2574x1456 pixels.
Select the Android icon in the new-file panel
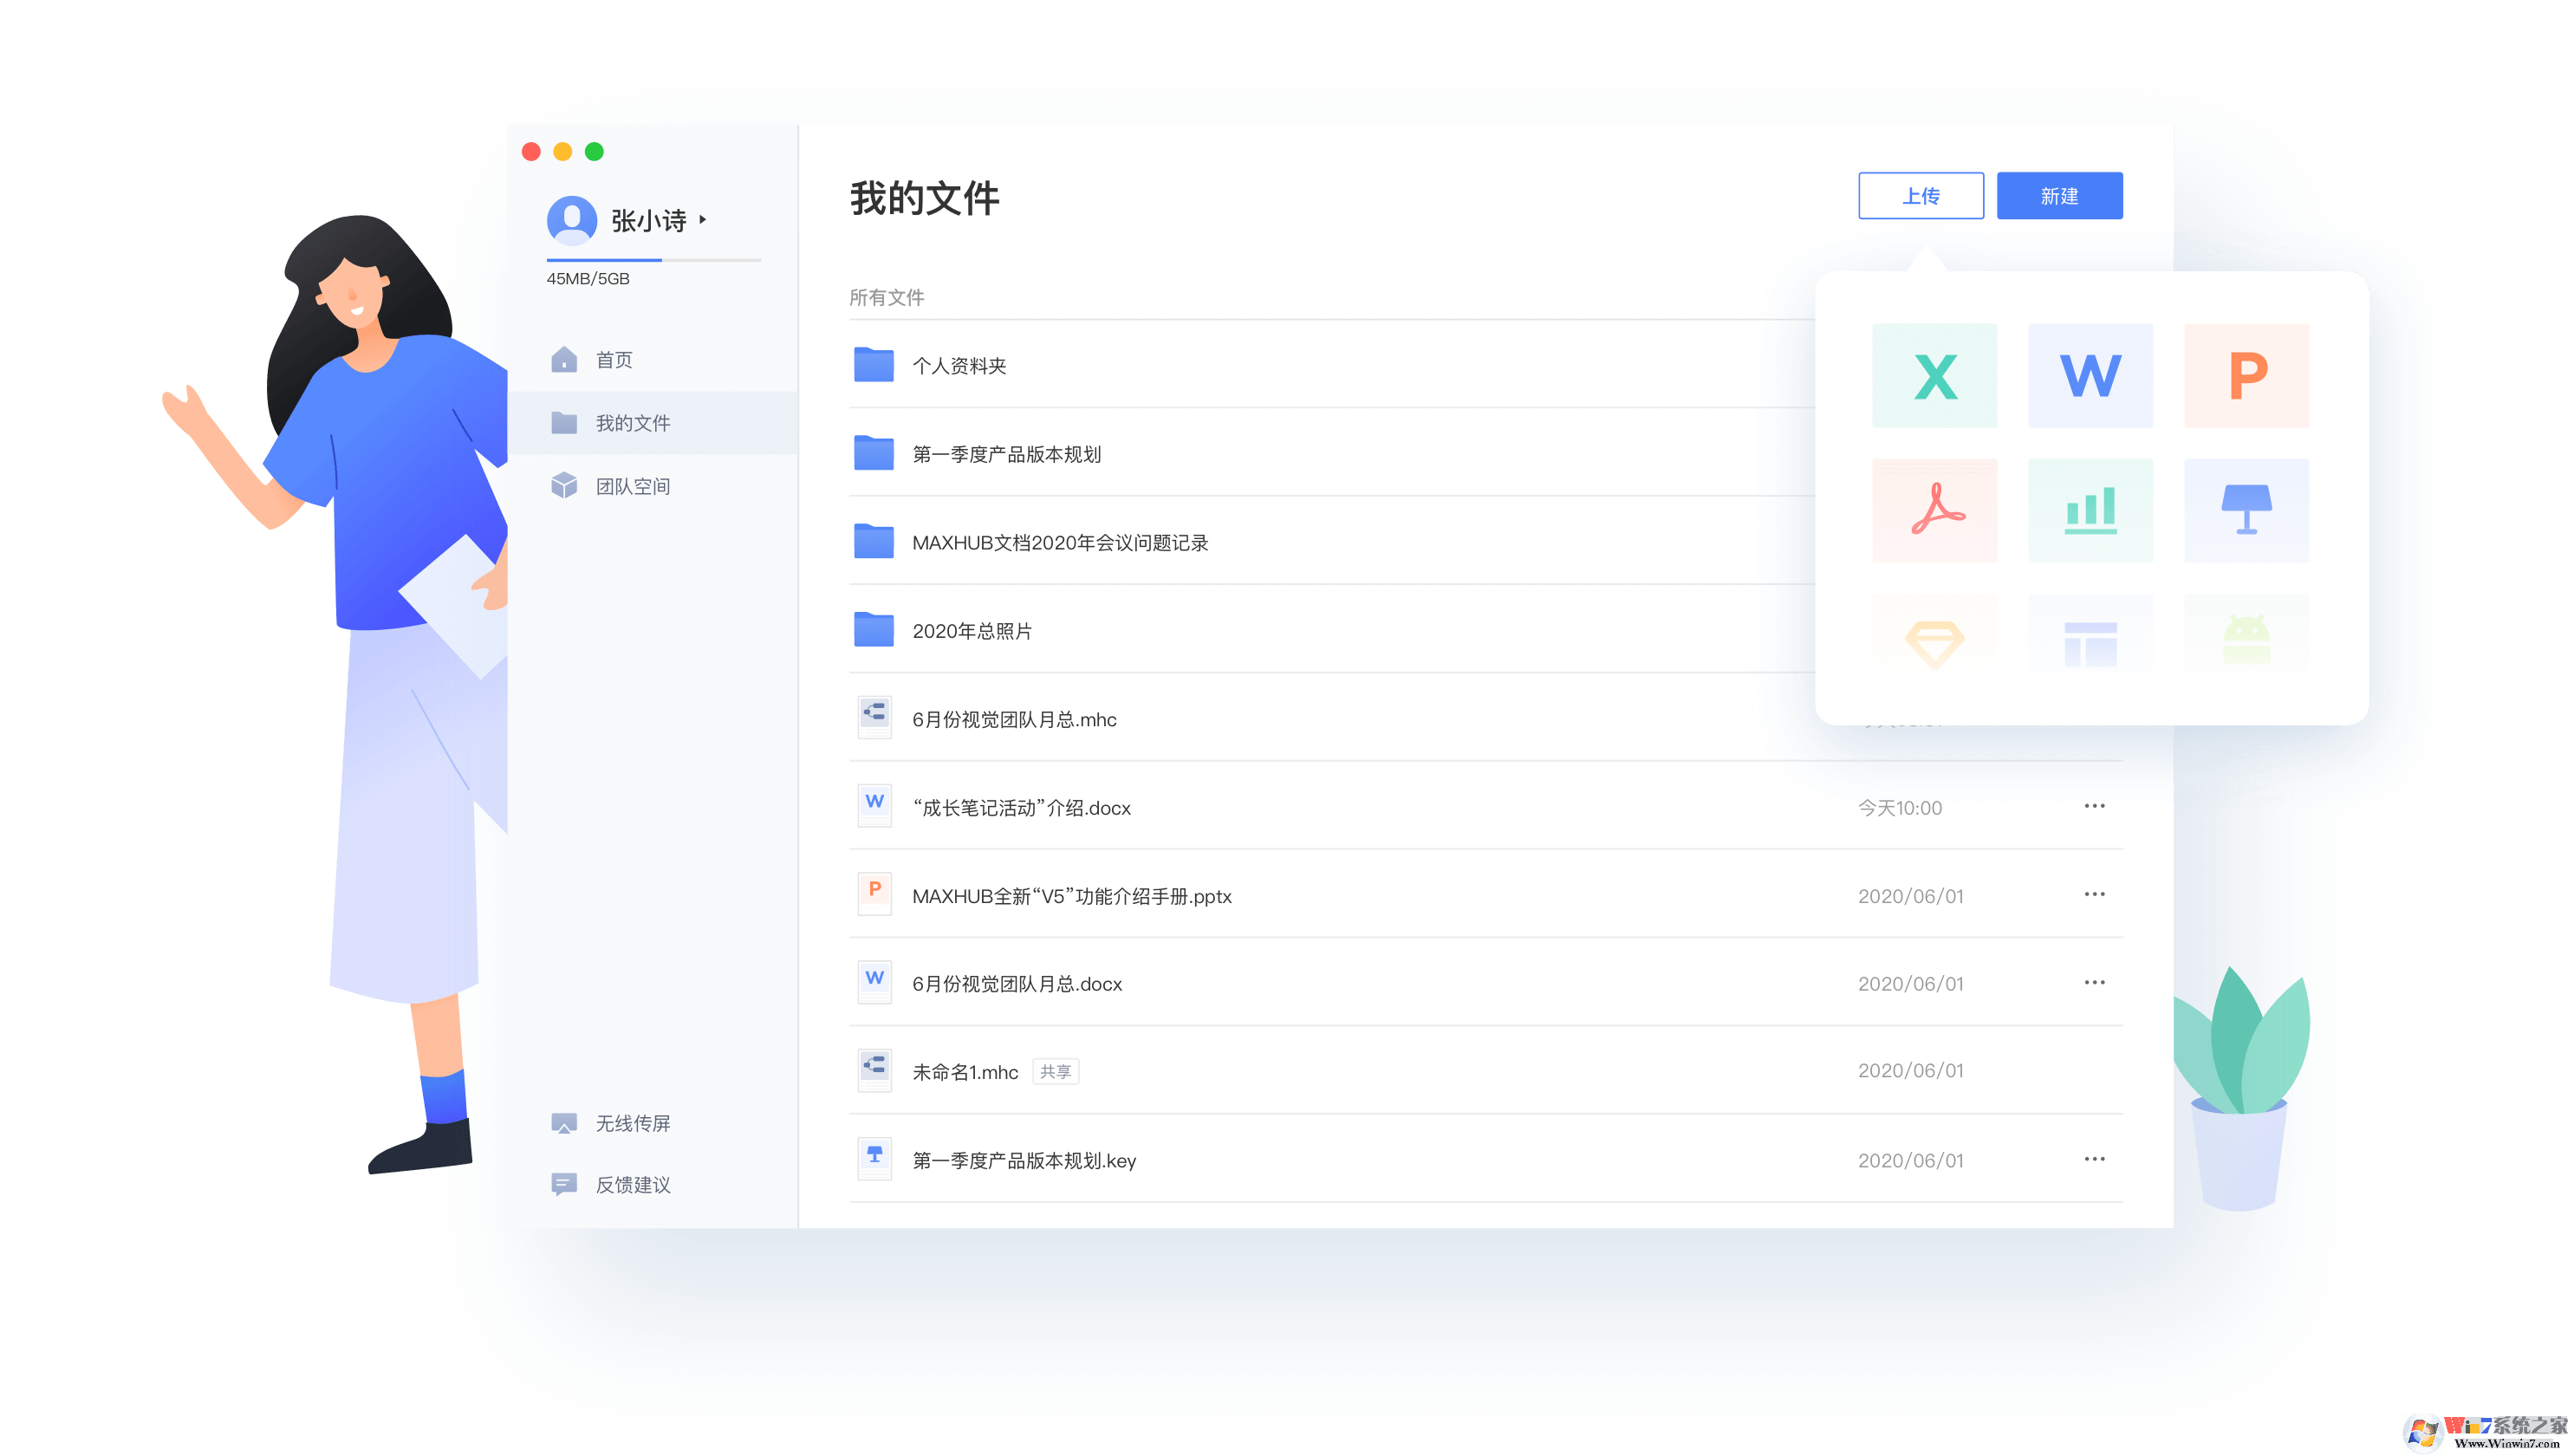coord(2246,643)
